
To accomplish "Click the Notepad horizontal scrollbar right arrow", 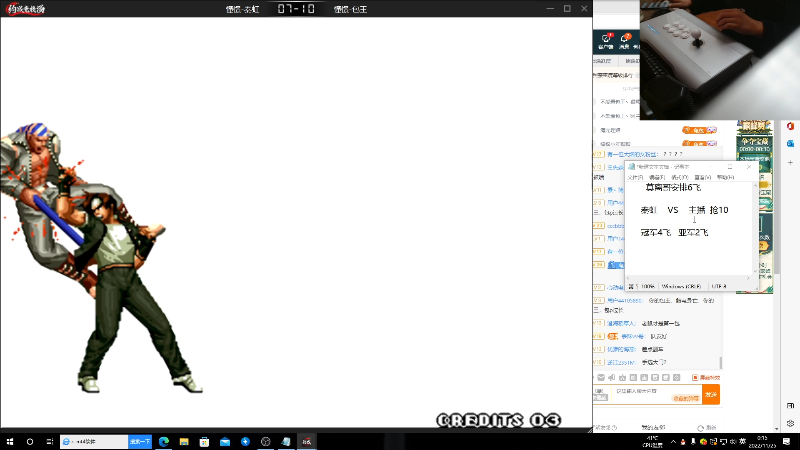I will [748, 279].
